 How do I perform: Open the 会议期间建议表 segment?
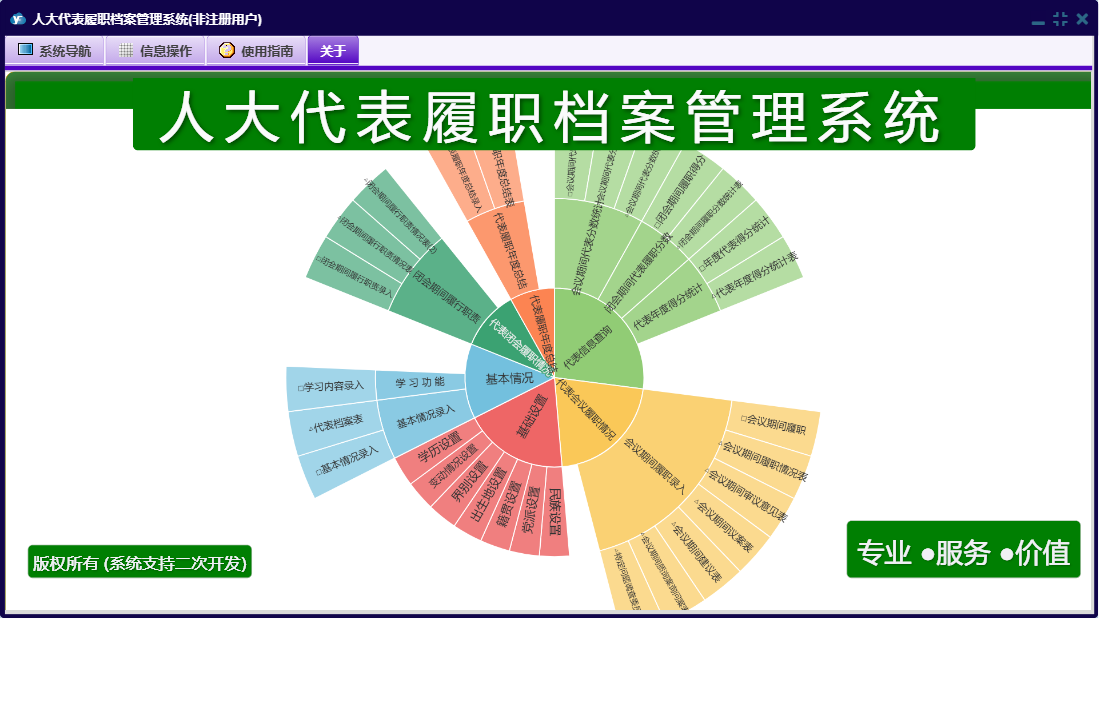tap(697, 553)
